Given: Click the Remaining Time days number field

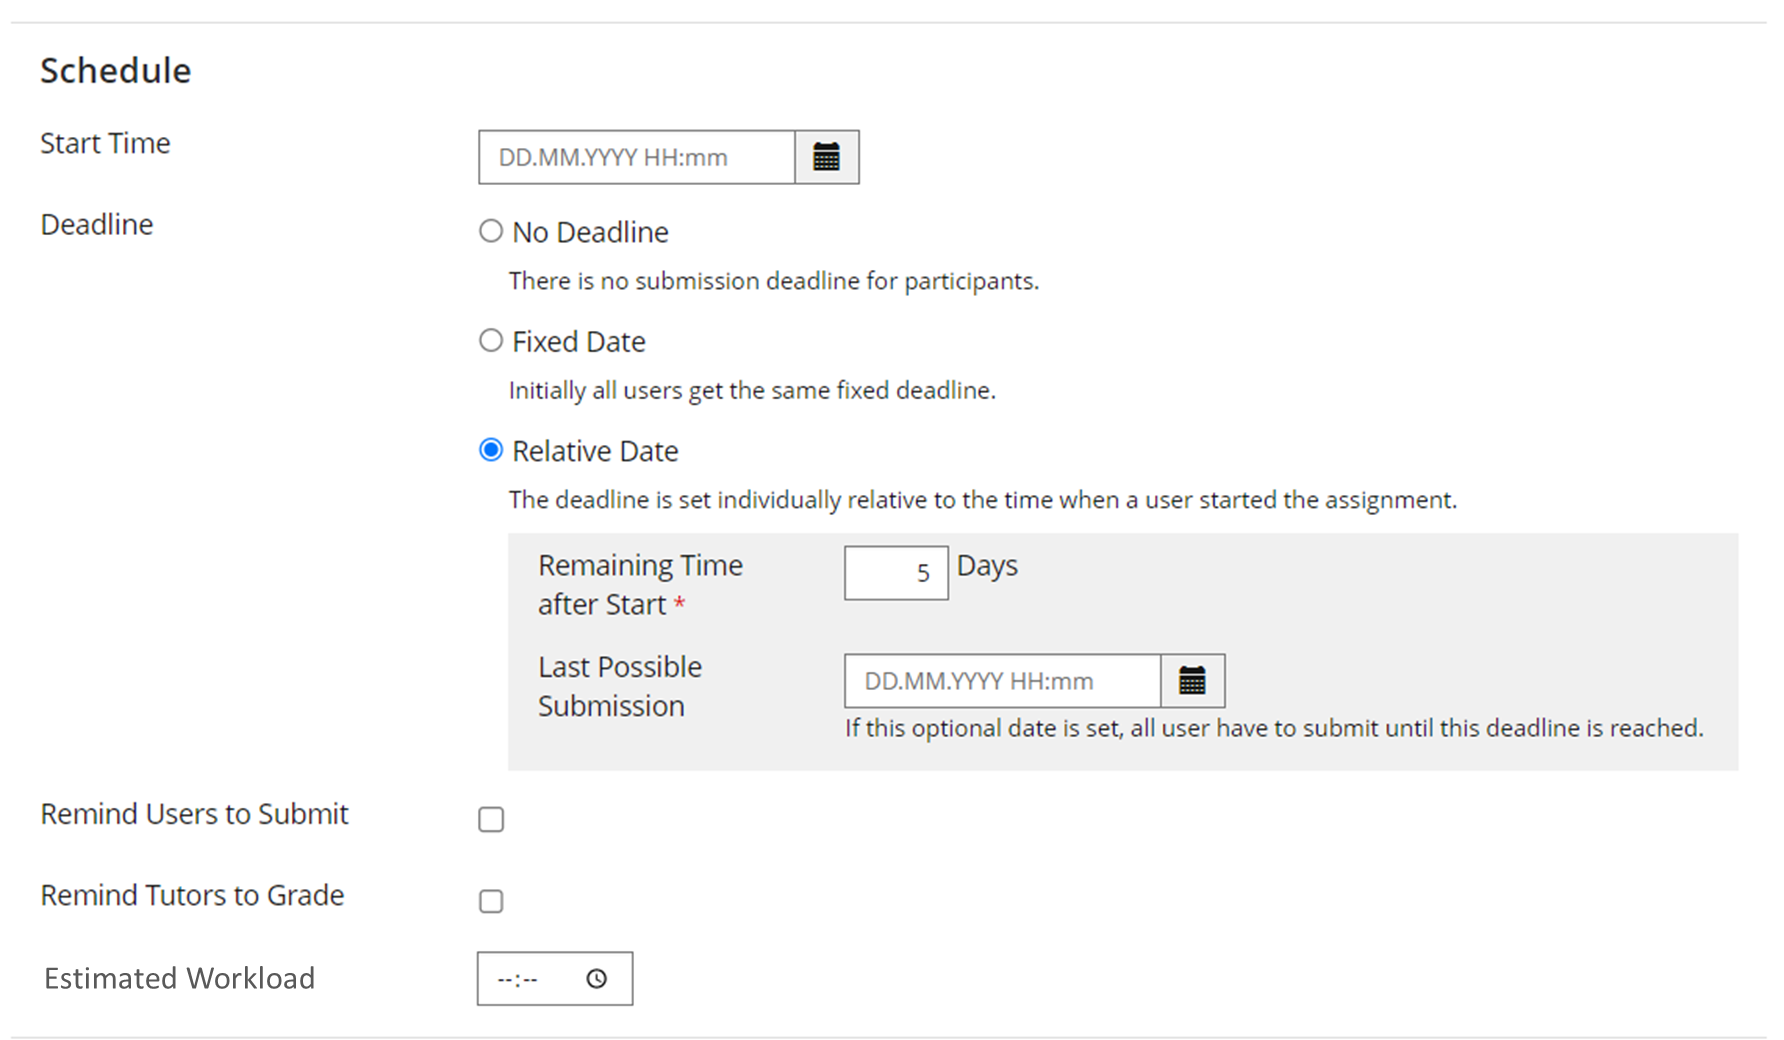Looking at the screenshot, I should [x=895, y=573].
